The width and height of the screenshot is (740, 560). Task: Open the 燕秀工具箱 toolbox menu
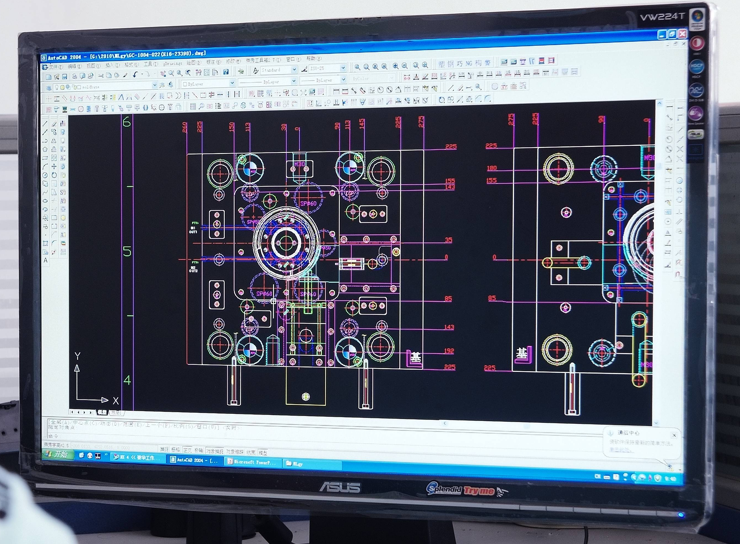tap(263, 60)
